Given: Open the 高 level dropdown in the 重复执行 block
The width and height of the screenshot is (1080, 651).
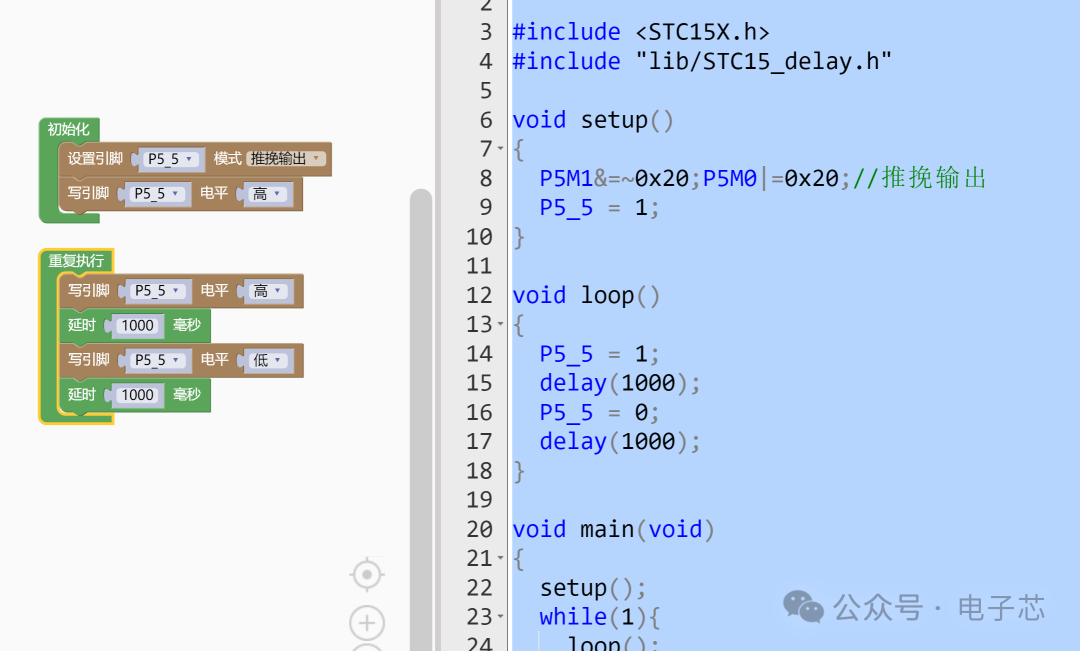Looking at the screenshot, I should [267, 291].
